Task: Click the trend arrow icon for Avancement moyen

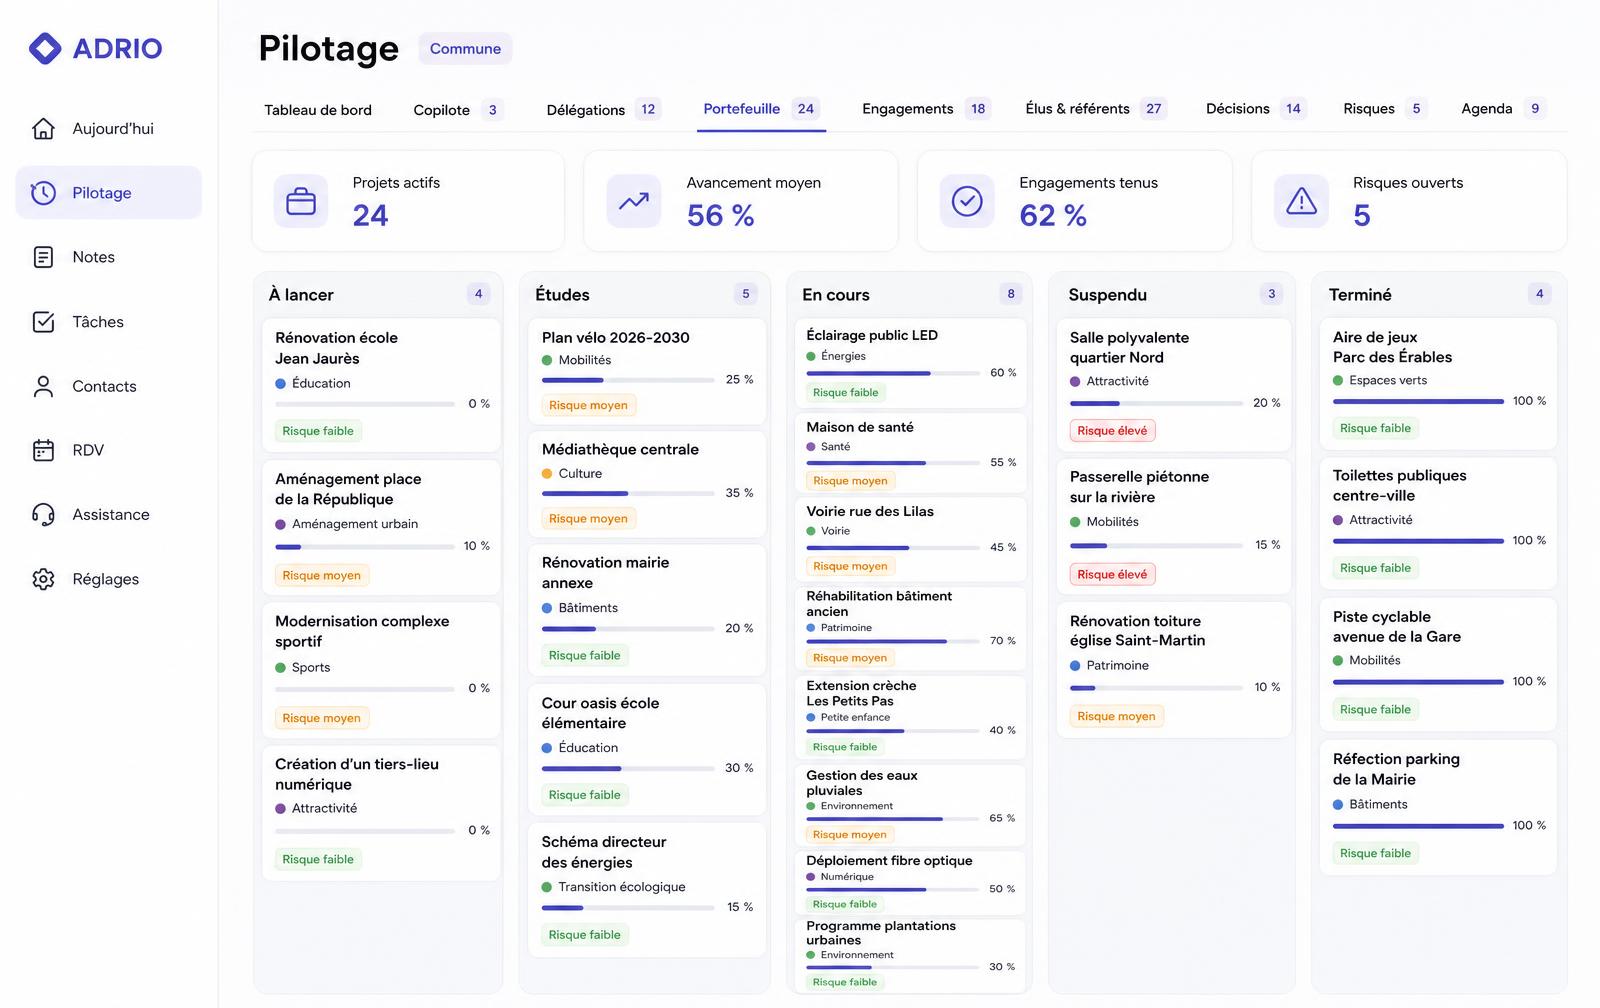Action: point(634,201)
